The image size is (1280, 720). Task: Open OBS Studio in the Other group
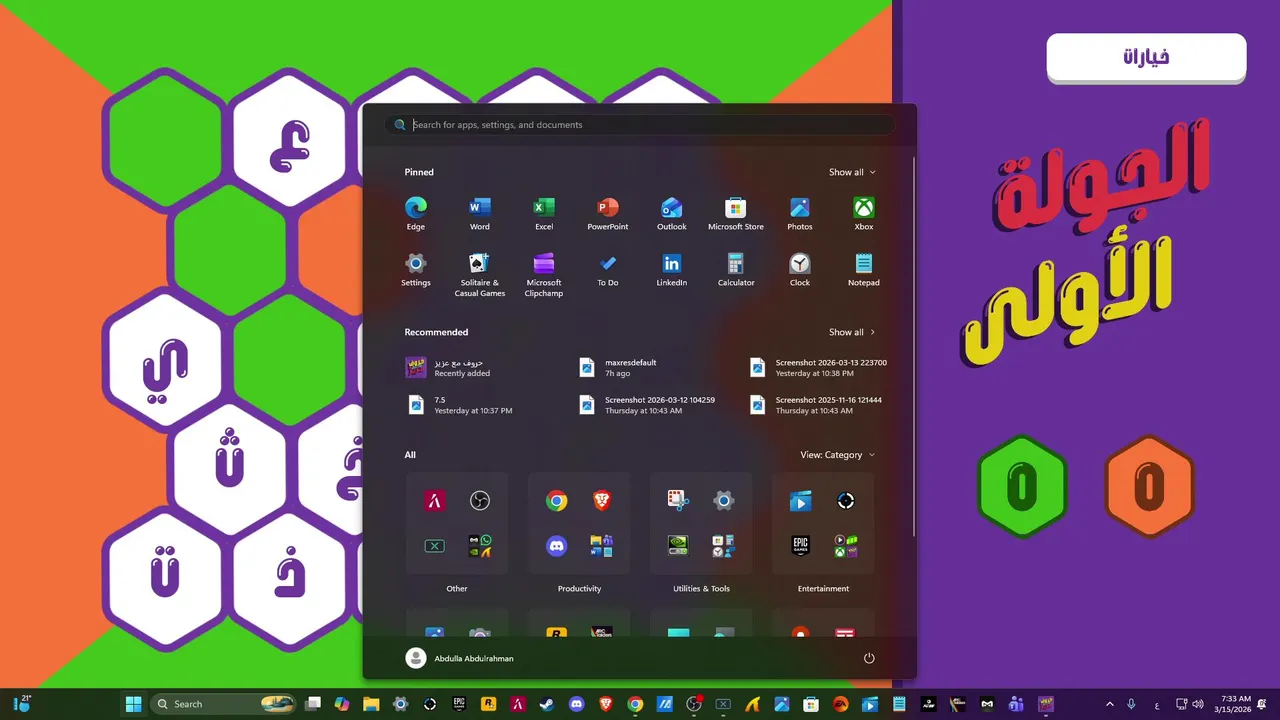480,501
